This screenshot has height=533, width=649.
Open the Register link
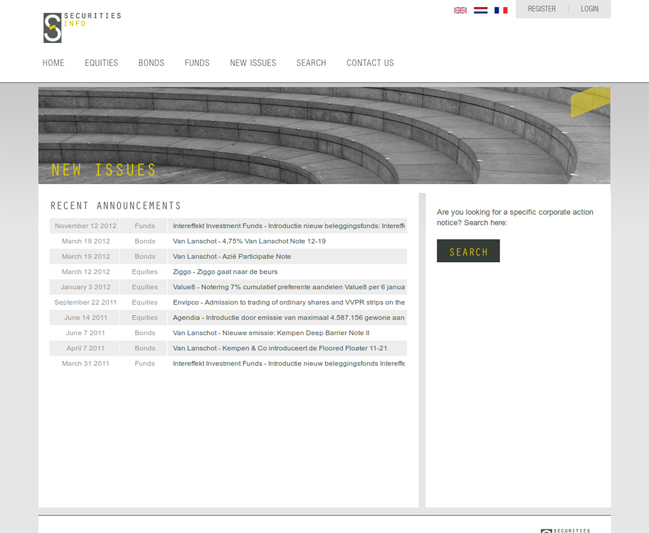pyautogui.click(x=541, y=9)
